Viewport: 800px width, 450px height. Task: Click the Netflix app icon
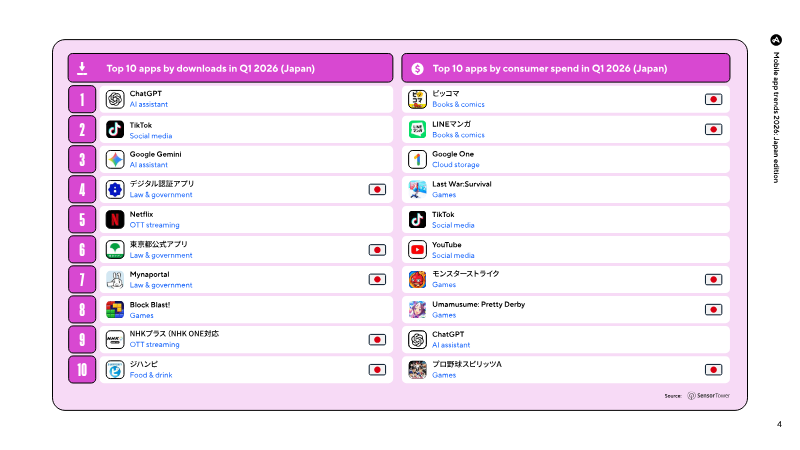pos(115,220)
